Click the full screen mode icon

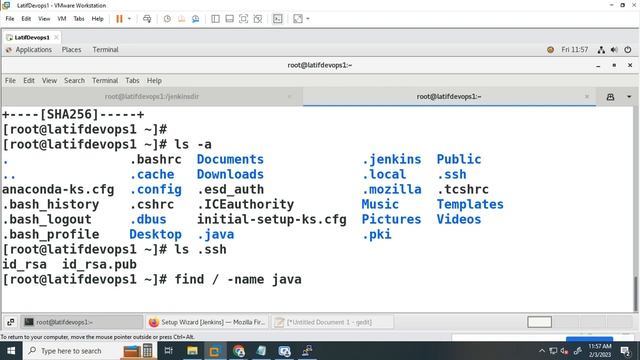tap(243, 19)
